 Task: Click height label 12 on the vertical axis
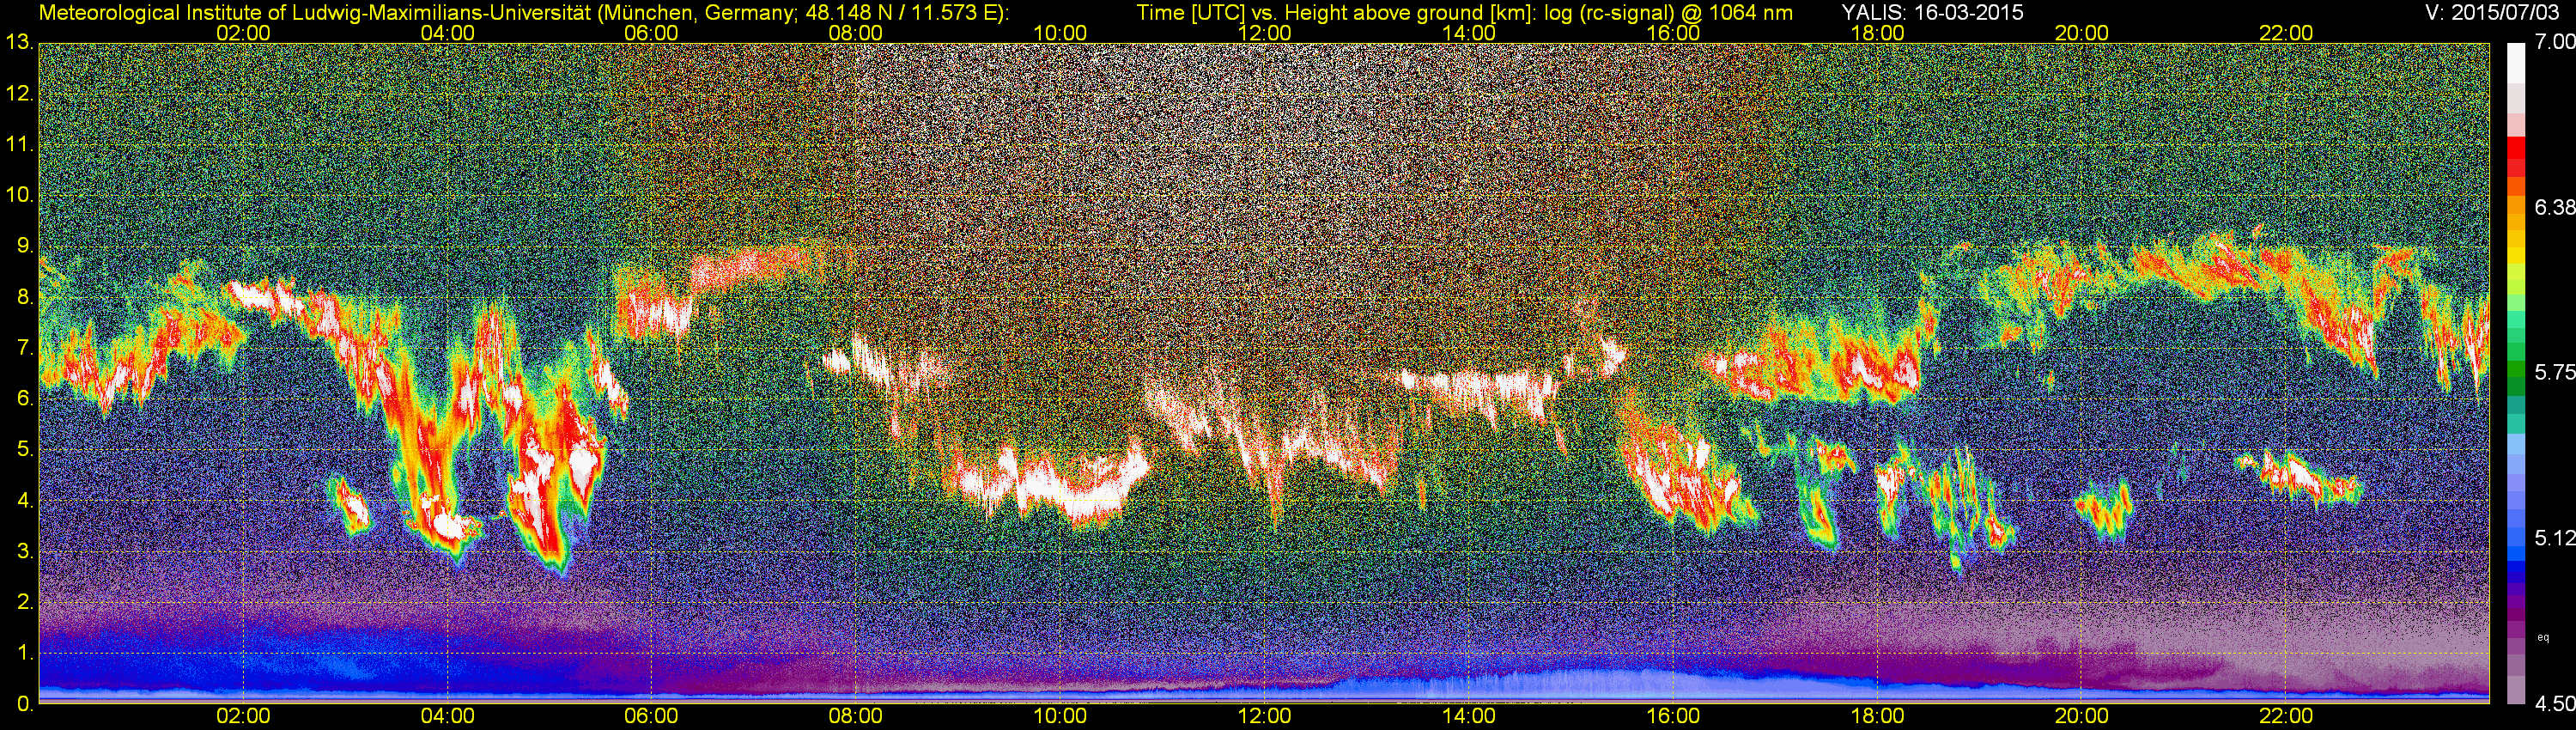19,94
